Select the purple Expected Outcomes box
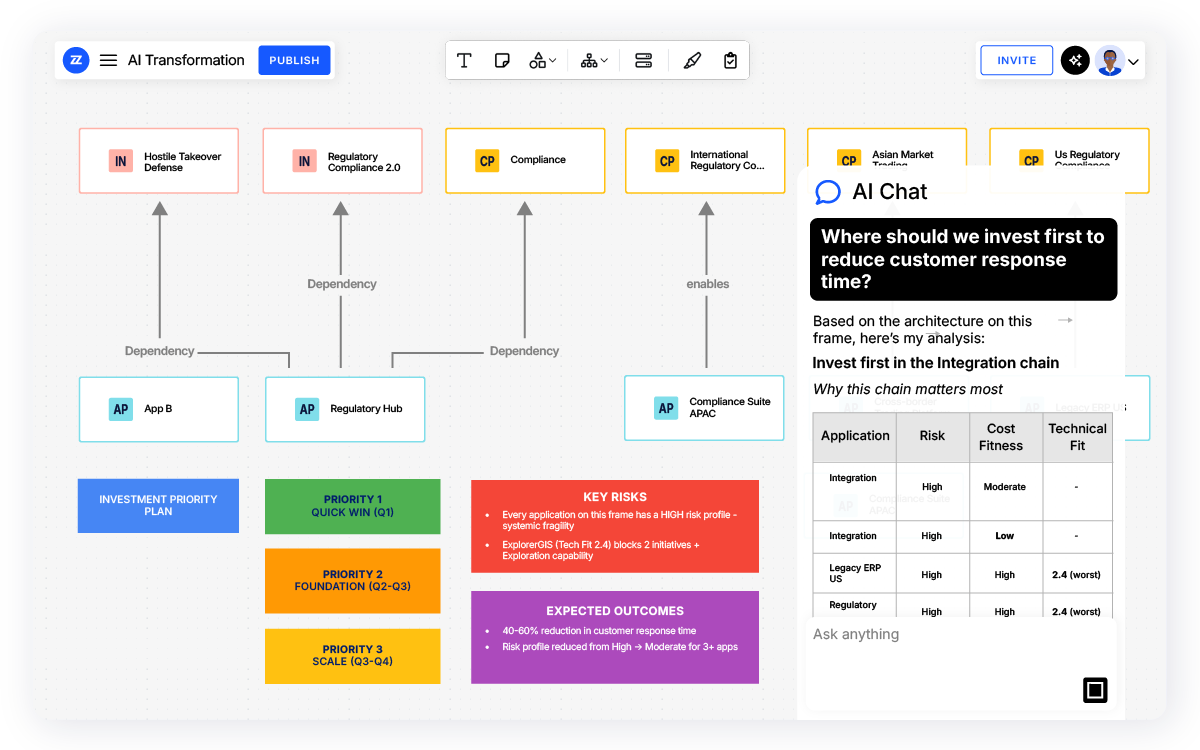The width and height of the screenshot is (1200, 750). click(x=615, y=637)
